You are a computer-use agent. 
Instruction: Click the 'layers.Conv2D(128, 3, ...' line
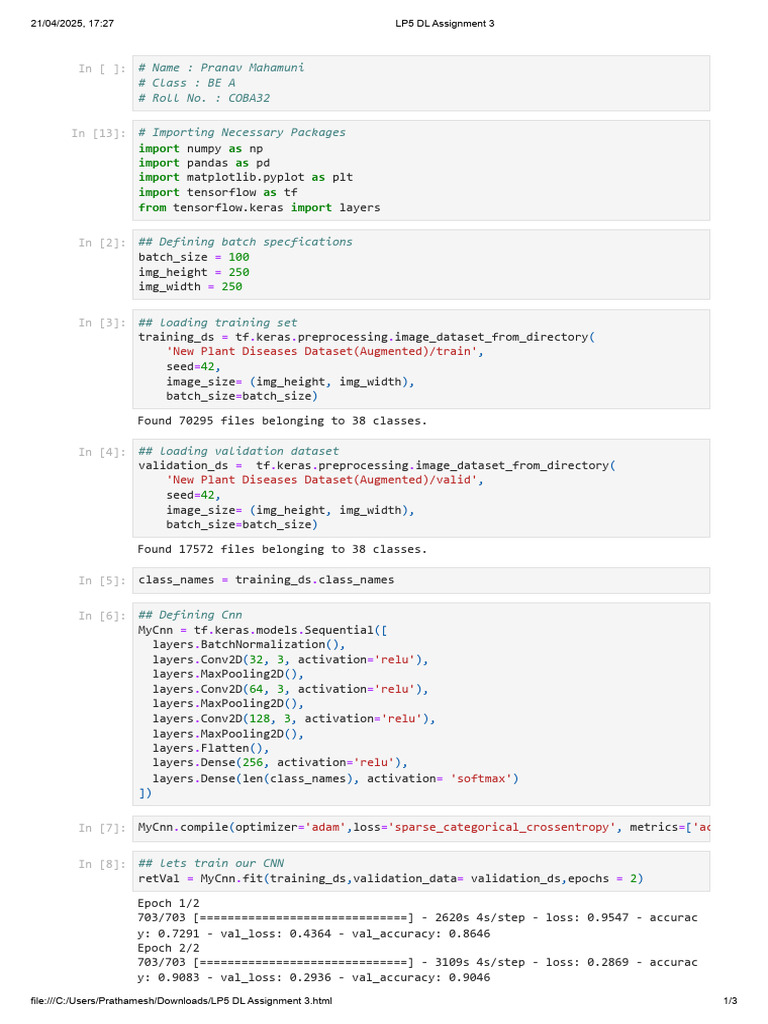(294, 718)
